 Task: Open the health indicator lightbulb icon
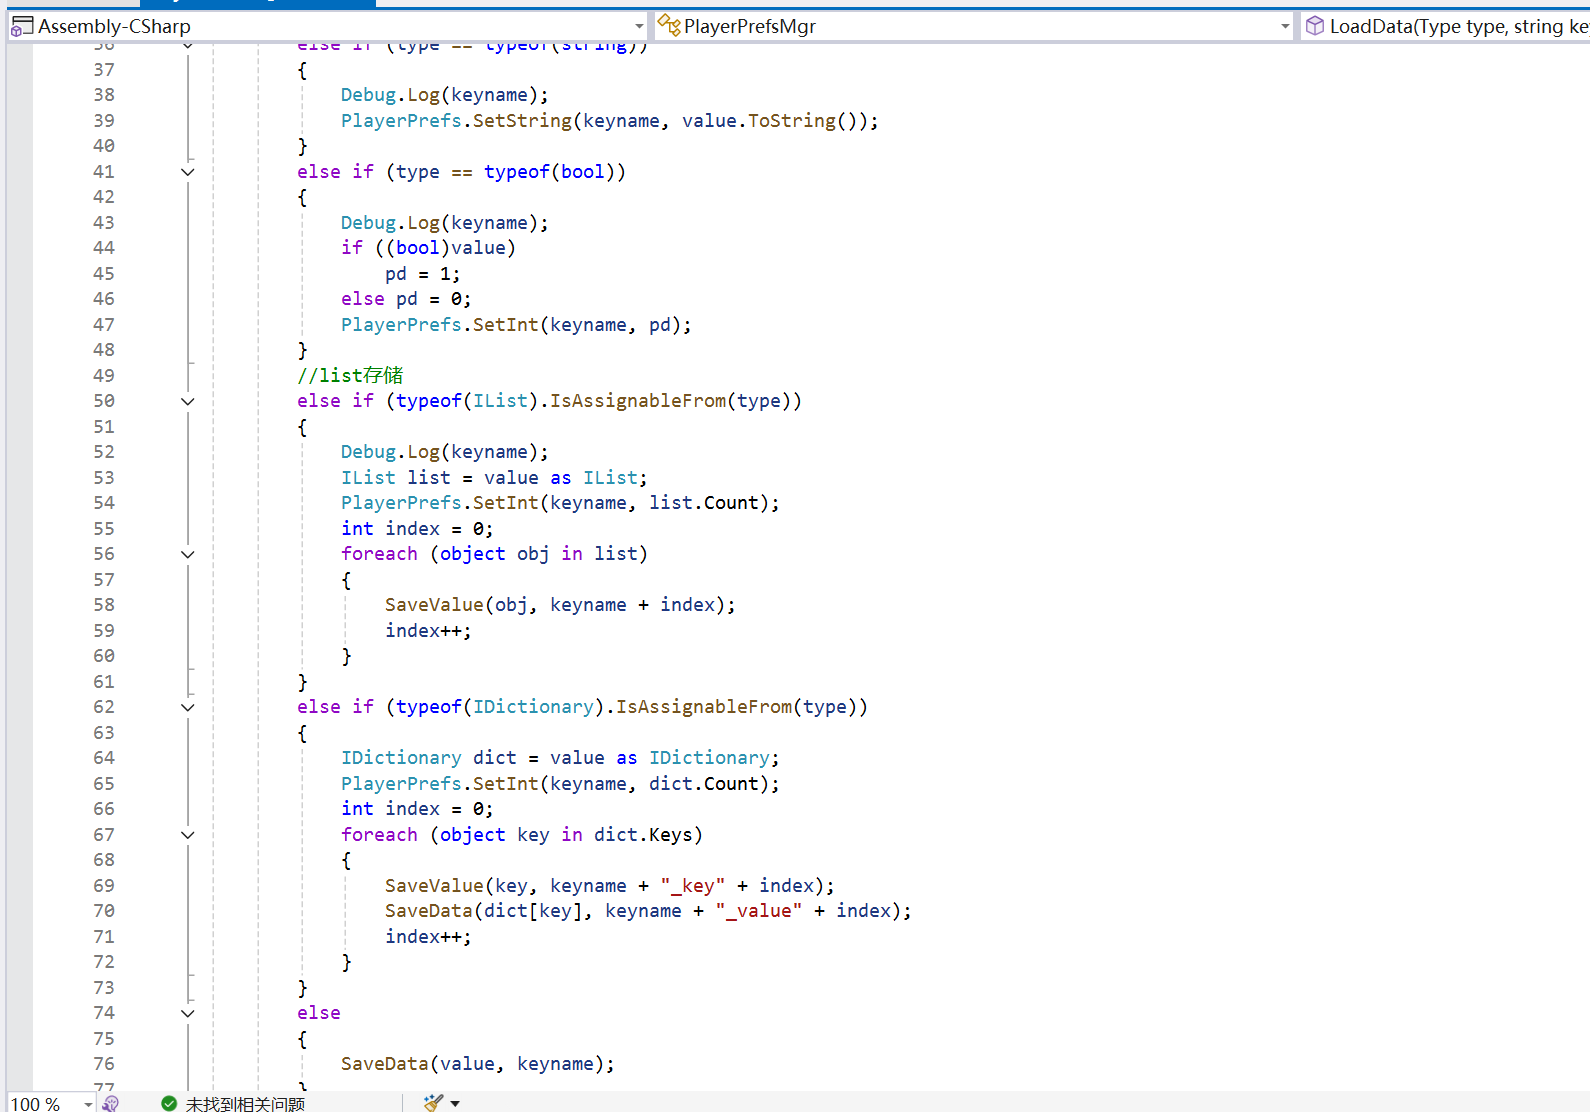tap(111, 1103)
